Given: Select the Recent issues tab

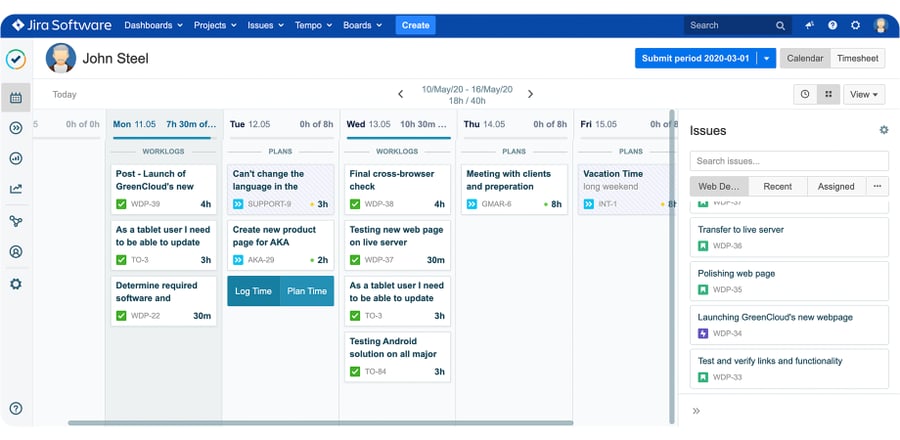Looking at the screenshot, I should (x=778, y=186).
